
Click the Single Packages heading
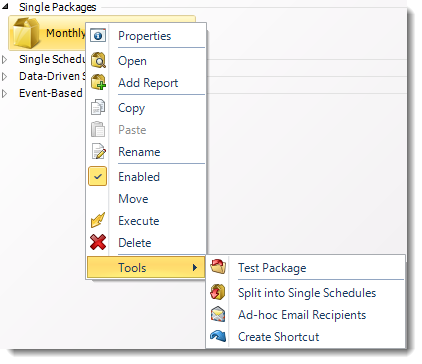pyautogui.click(x=57, y=7)
